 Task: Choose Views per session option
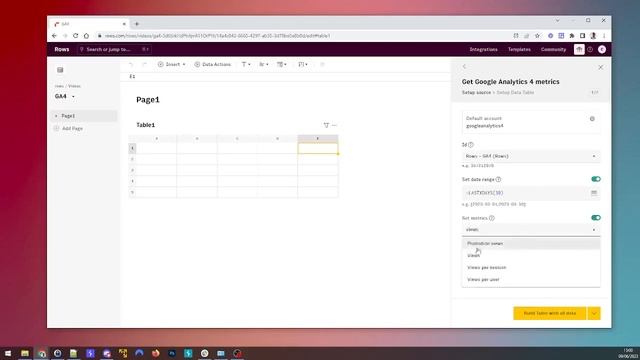531,268
